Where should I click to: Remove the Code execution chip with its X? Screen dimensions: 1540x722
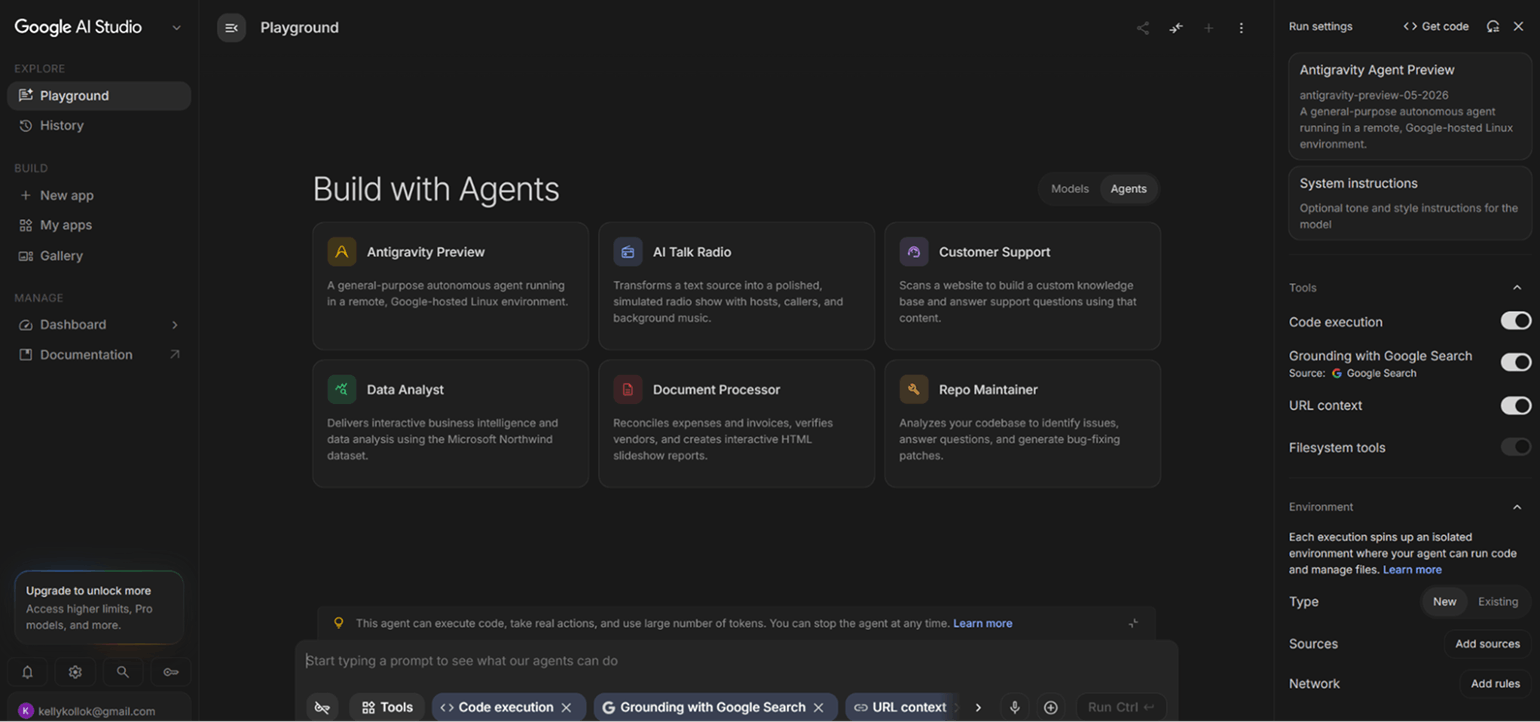(566, 707)
